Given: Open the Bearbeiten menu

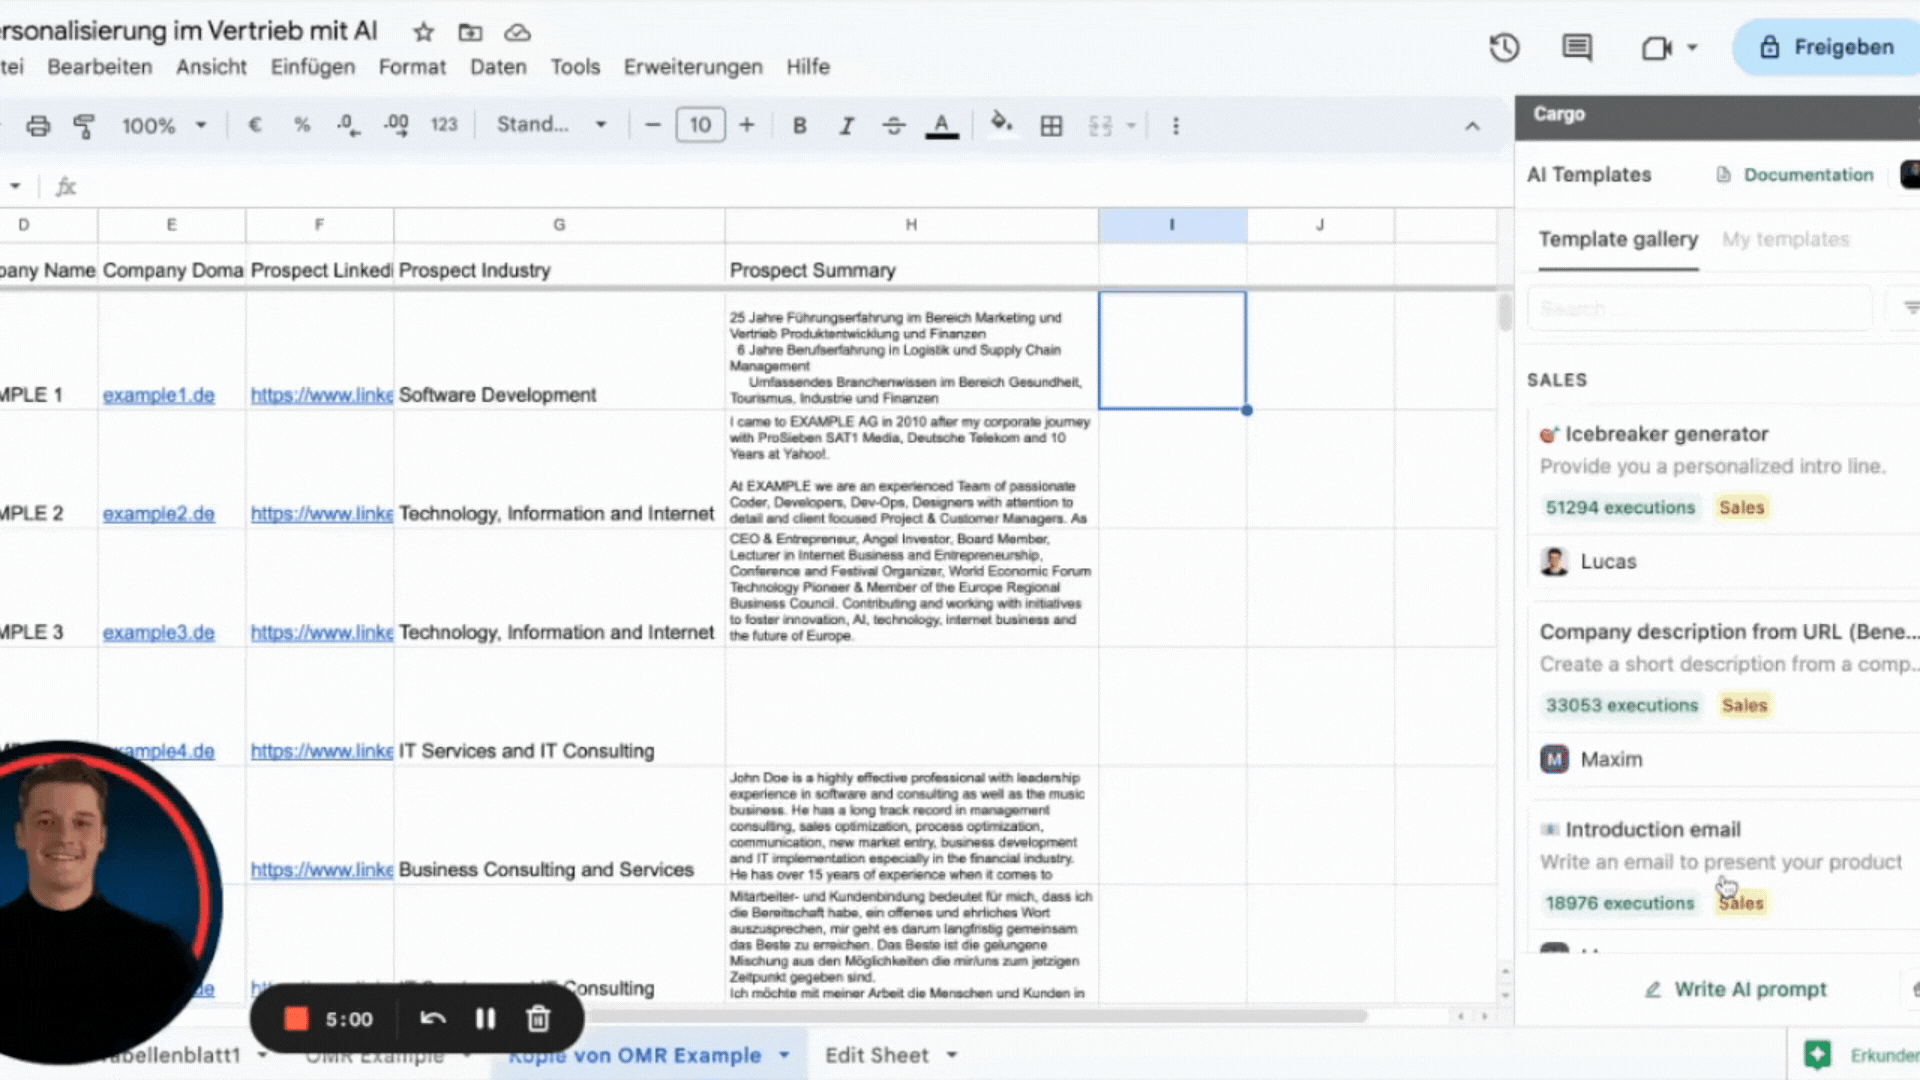Looking at the screenshot, I should 100,67.
